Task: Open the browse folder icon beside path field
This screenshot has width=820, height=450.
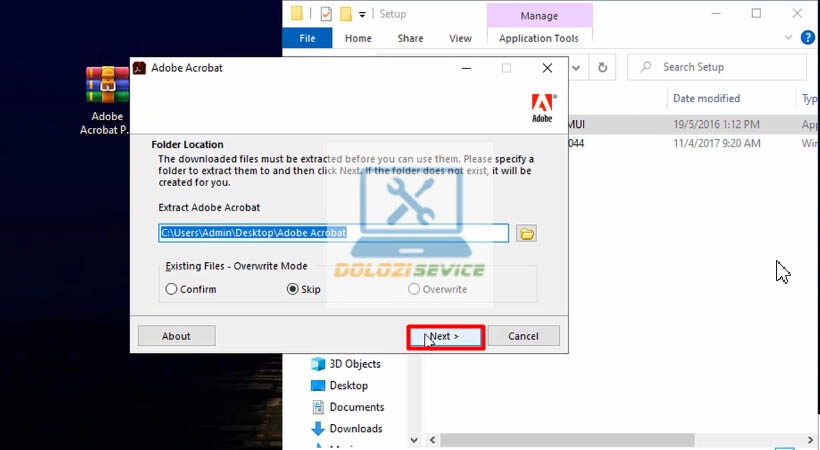Action: coord(527,233)
